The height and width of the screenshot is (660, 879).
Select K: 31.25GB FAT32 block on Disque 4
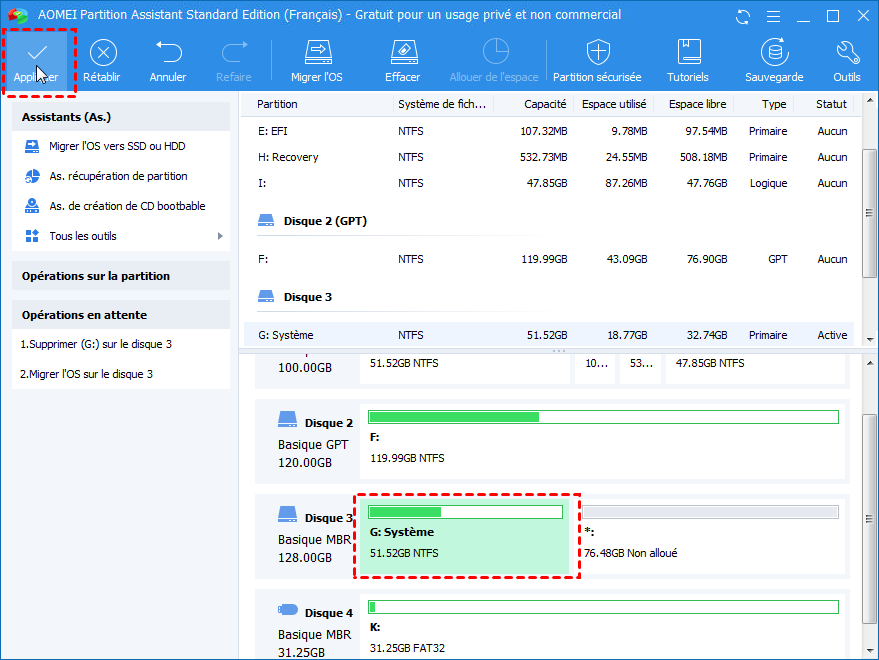point(603,625)
